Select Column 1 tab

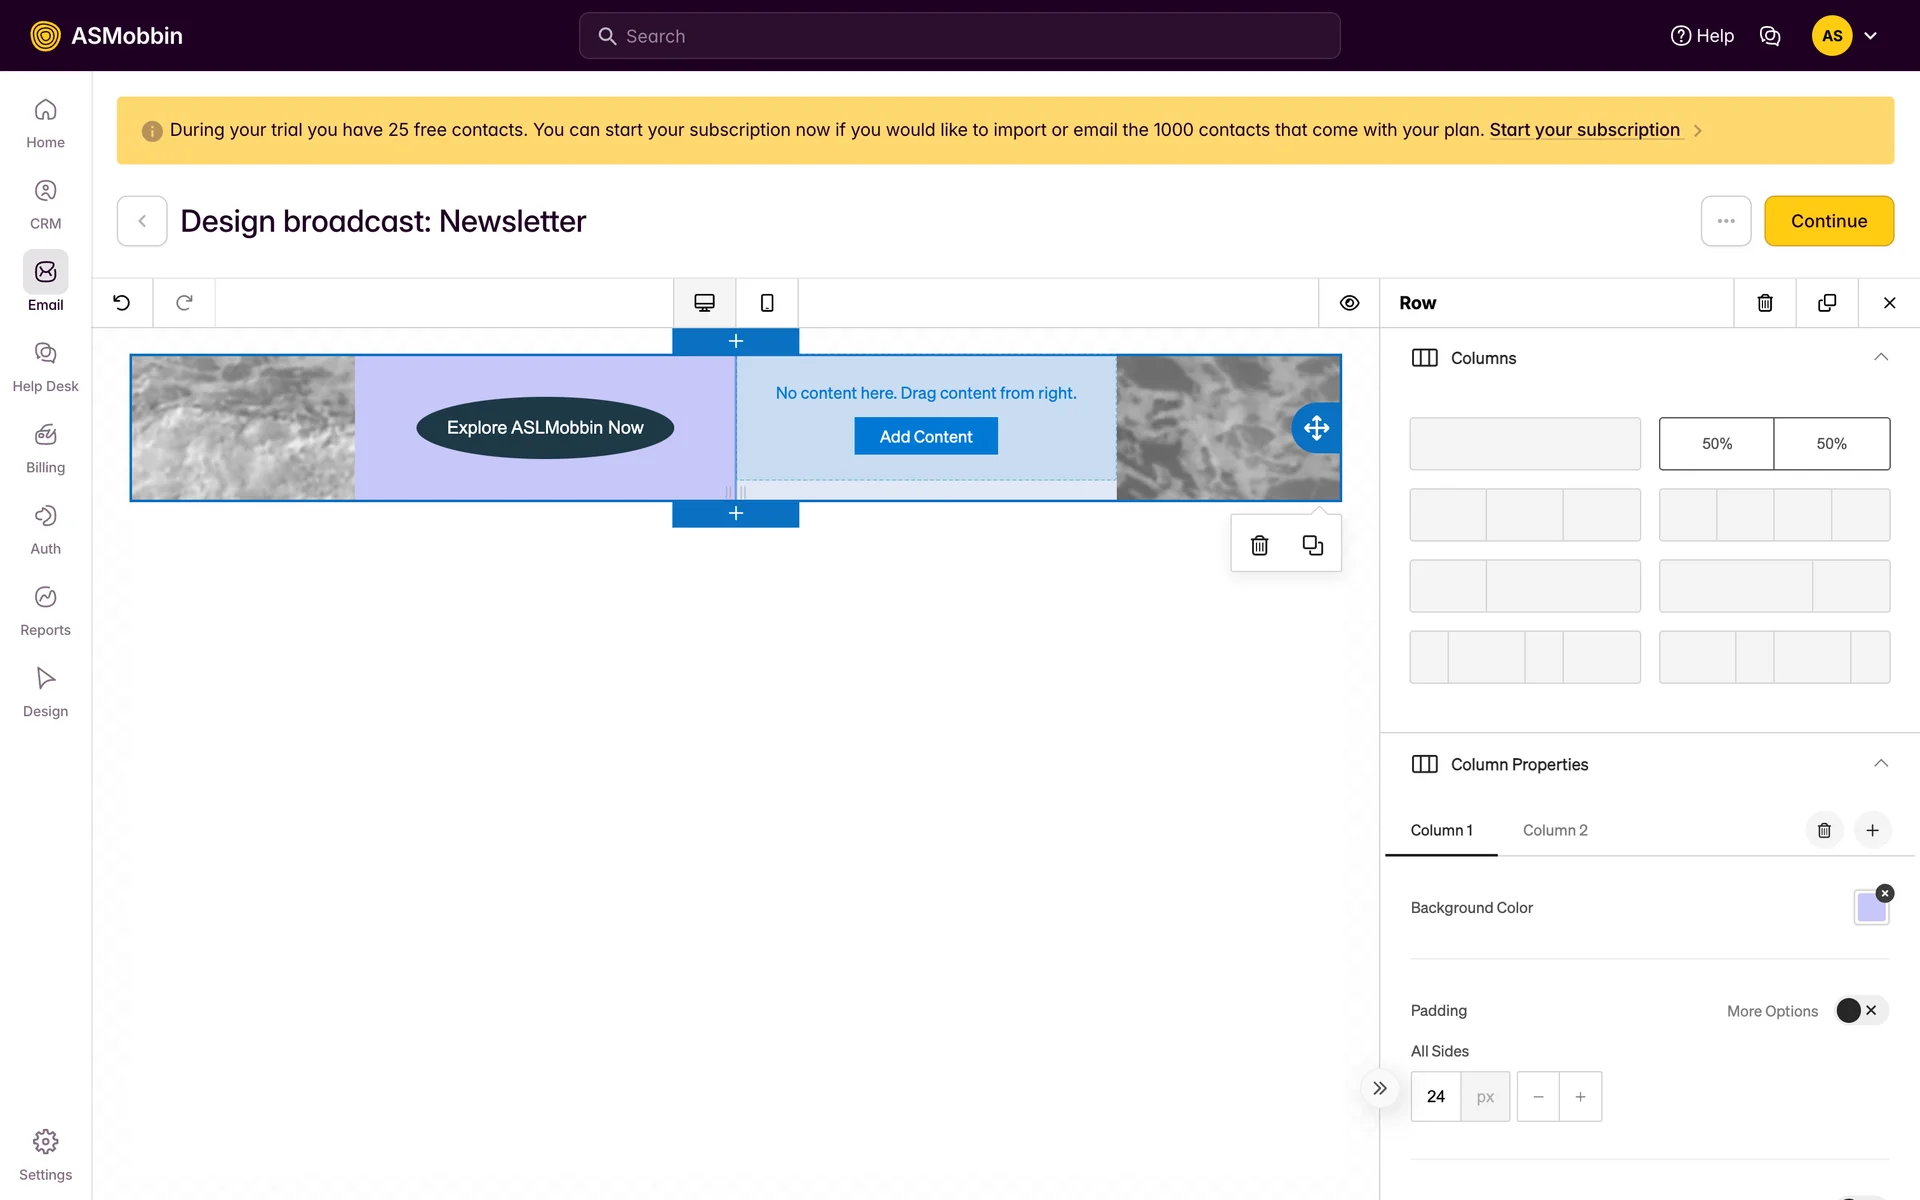click(1441, 830)
